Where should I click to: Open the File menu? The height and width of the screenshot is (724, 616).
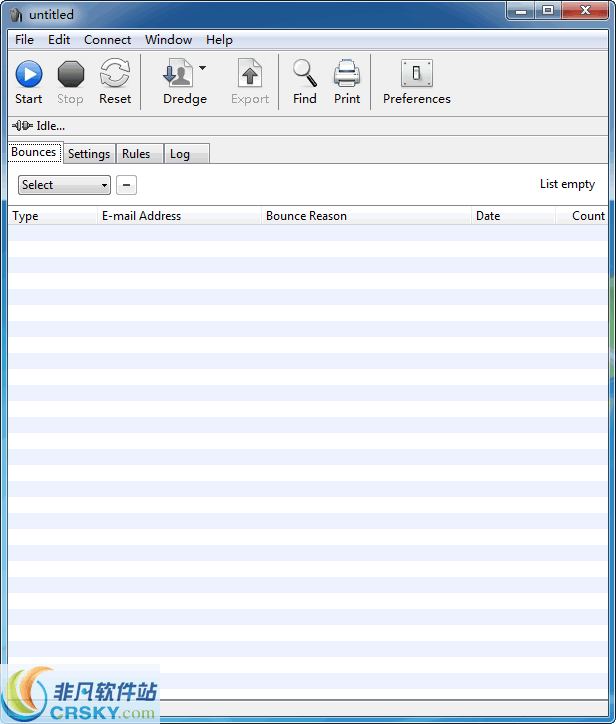point(24,40)
